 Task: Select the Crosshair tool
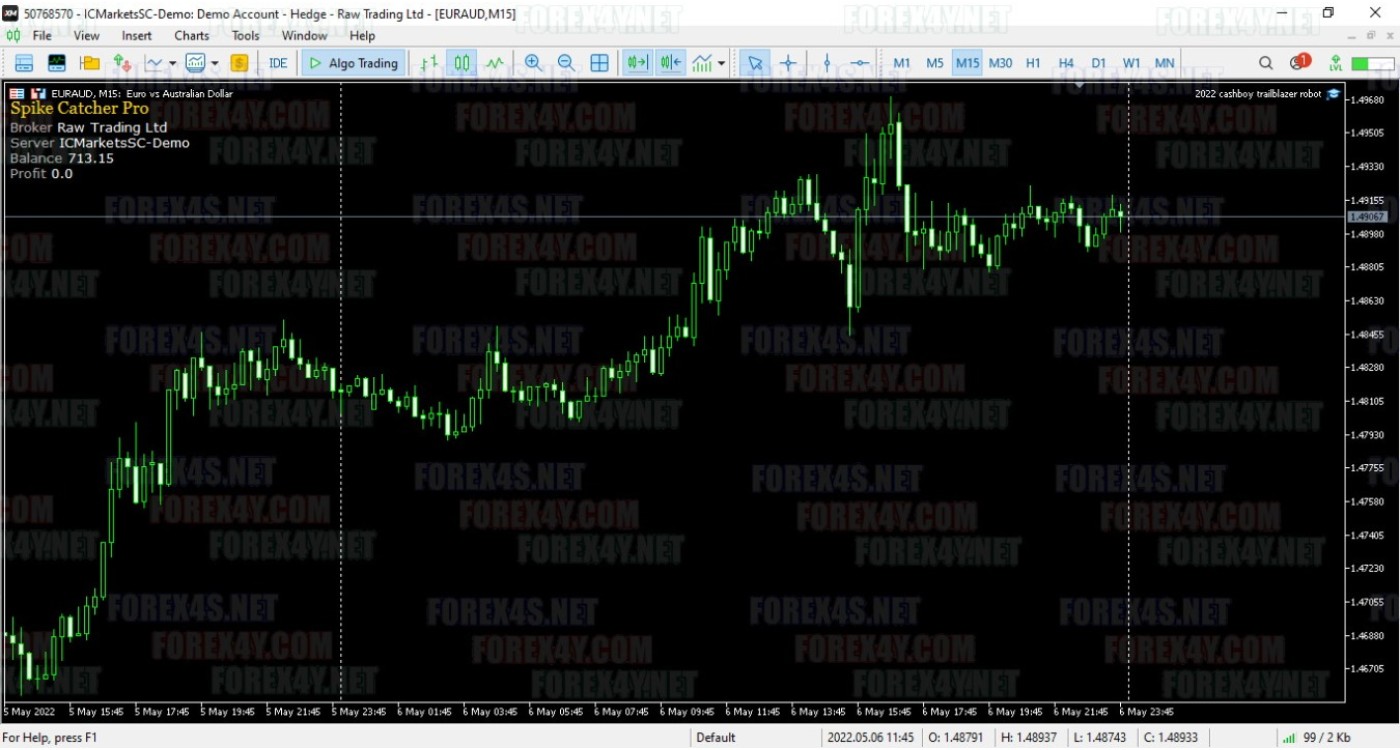click(788, 63)
